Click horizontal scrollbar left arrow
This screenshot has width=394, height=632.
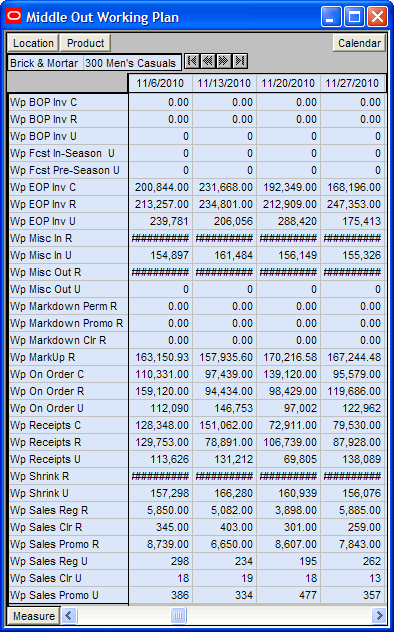click(69, 616)
